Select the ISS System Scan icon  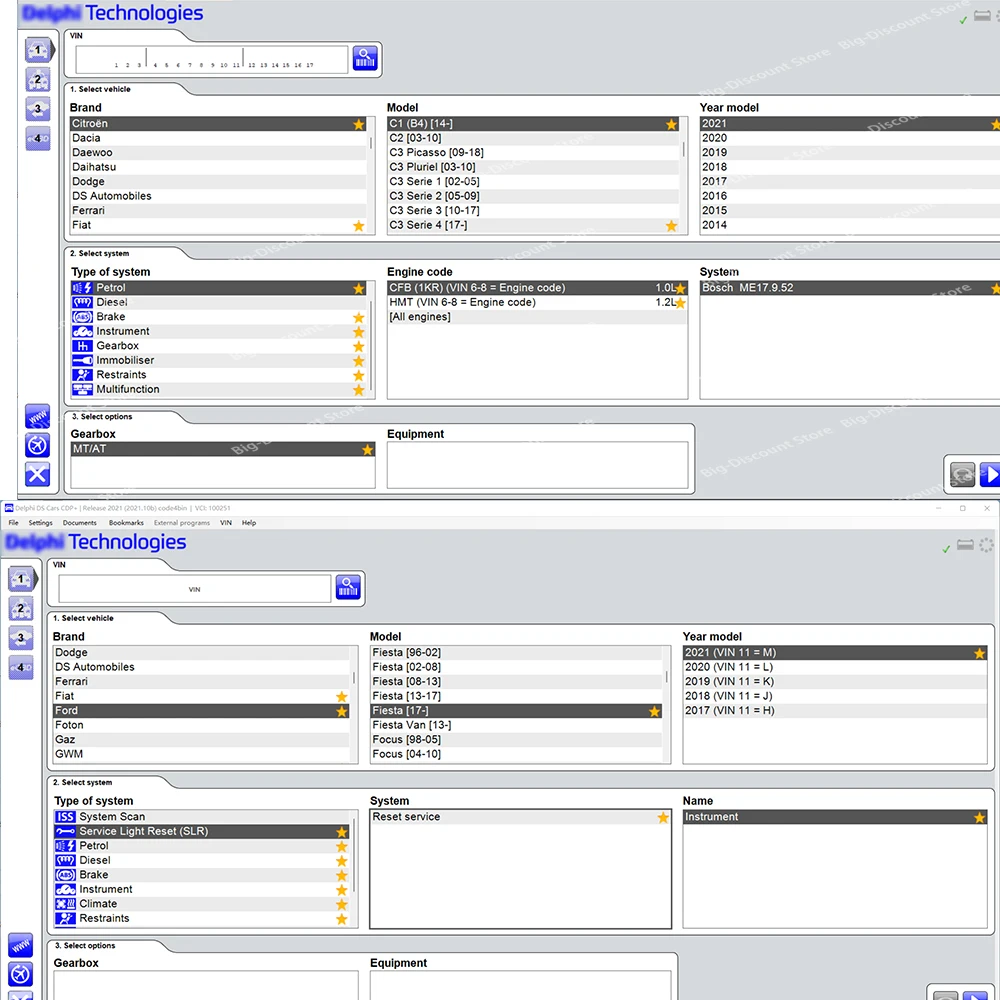point(65,817)
